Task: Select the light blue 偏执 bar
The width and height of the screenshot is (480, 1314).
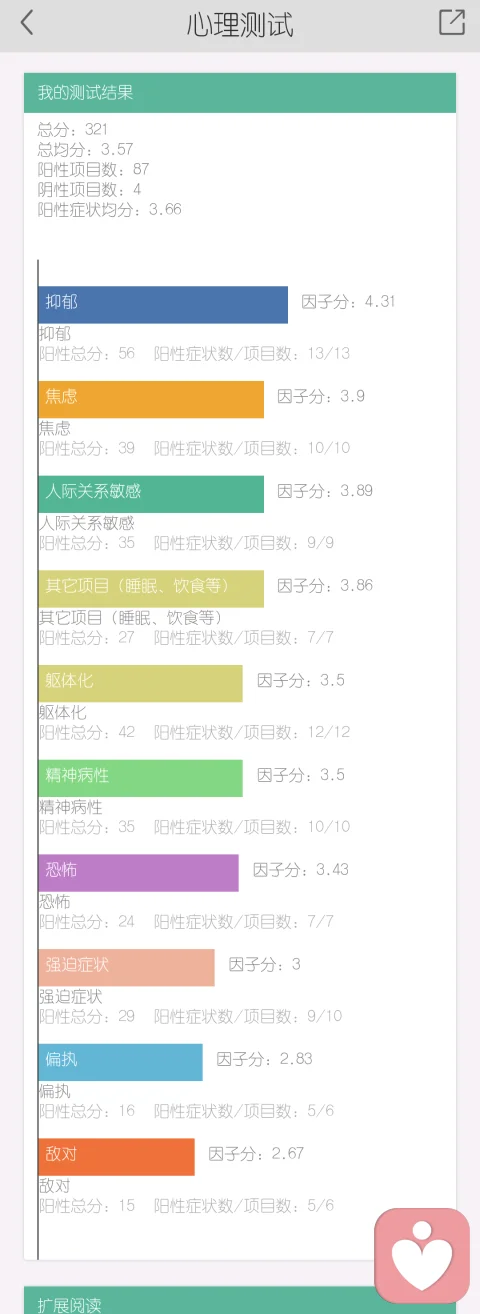Action: (120, 1062)
